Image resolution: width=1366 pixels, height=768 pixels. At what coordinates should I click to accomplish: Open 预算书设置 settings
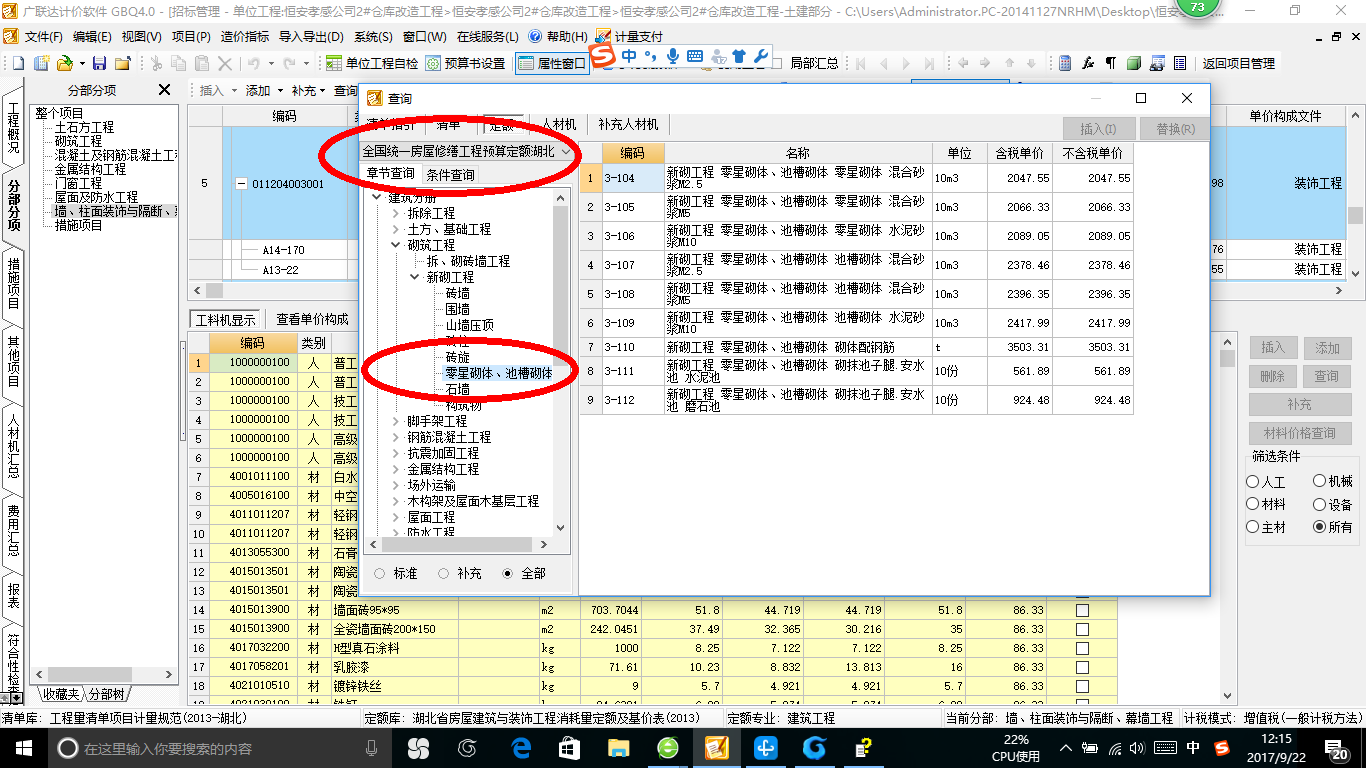(465, 63)
